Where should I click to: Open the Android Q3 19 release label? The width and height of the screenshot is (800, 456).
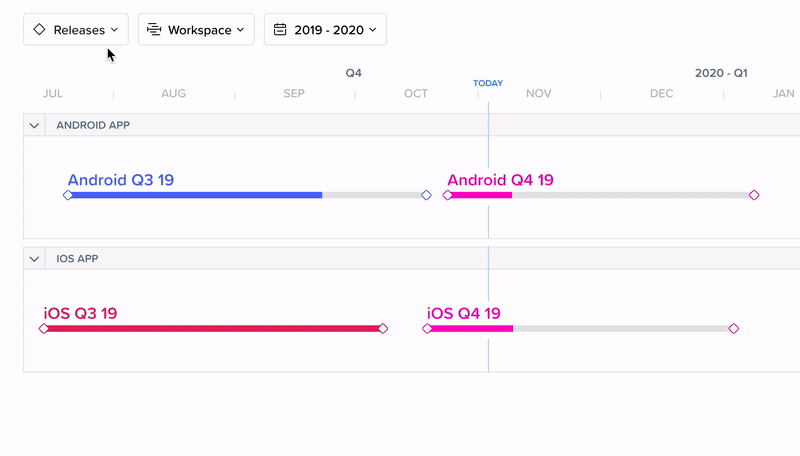point(121,180)
